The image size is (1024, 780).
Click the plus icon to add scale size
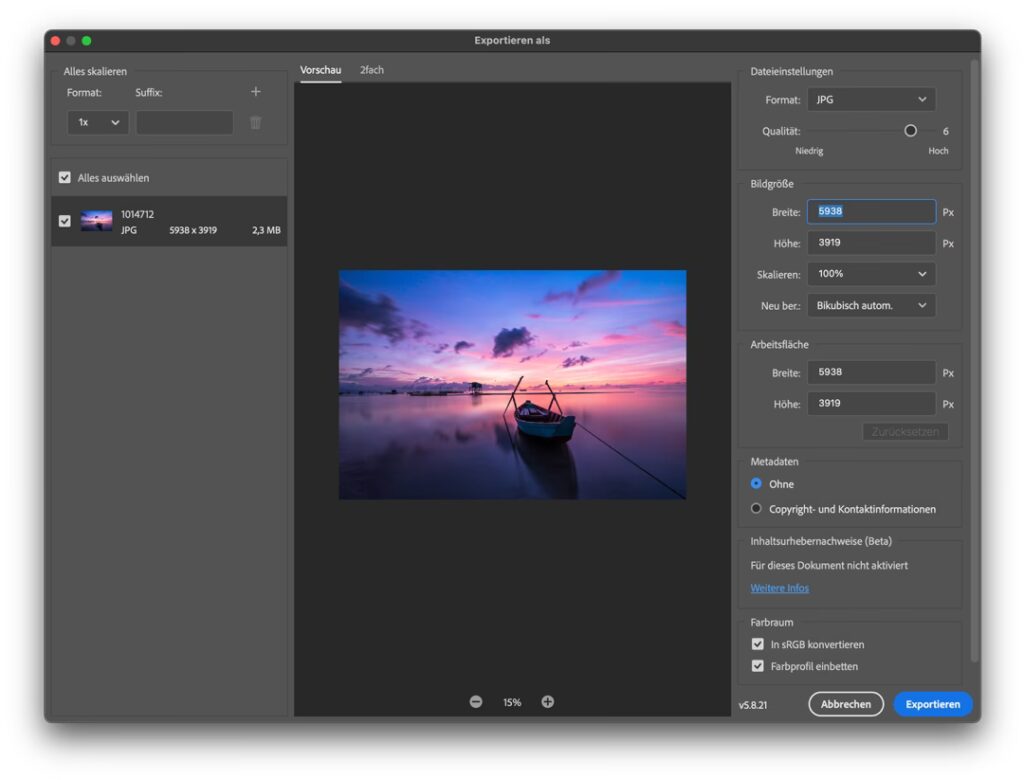(x=255, y=92)
